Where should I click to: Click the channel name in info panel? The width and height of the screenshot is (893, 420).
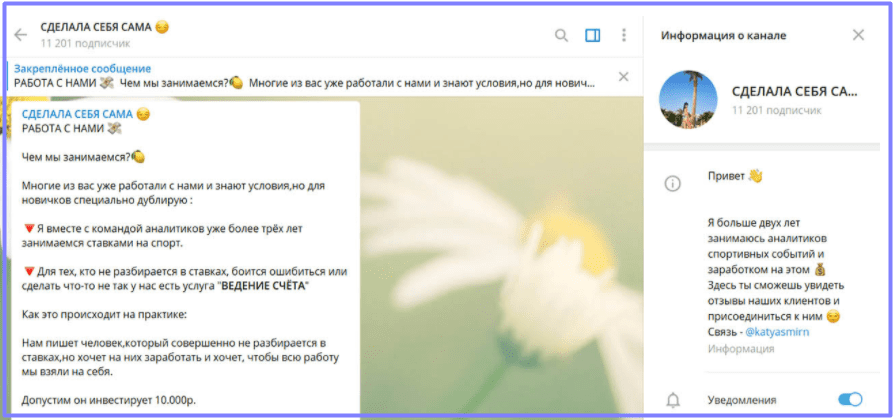pyautogui.click(x=794, y=92)
